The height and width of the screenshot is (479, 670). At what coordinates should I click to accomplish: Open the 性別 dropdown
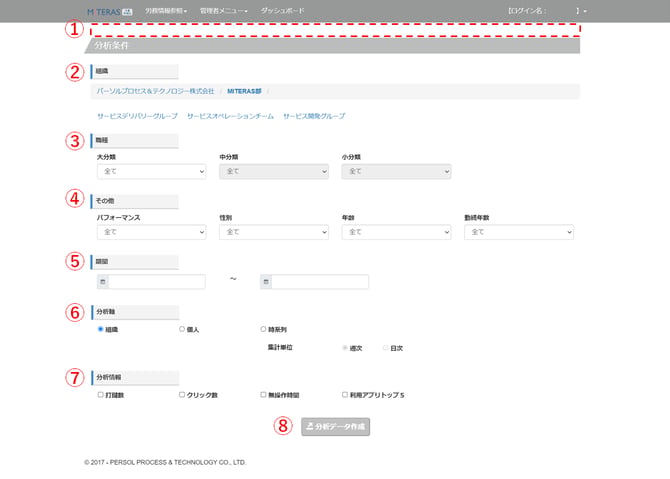pyautogui.click(x=274, y=232)
